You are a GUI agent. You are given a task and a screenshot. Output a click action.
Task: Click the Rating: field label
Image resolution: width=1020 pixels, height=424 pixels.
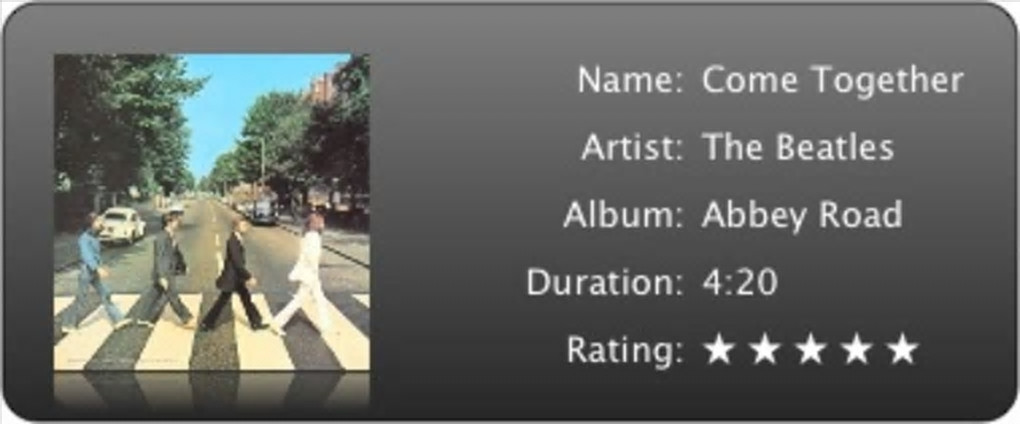pyautogui.click(x=625, y=351)
